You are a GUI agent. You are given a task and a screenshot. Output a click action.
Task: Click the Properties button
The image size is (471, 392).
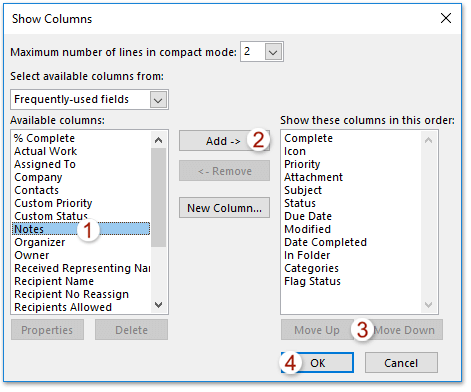(47, 330)
